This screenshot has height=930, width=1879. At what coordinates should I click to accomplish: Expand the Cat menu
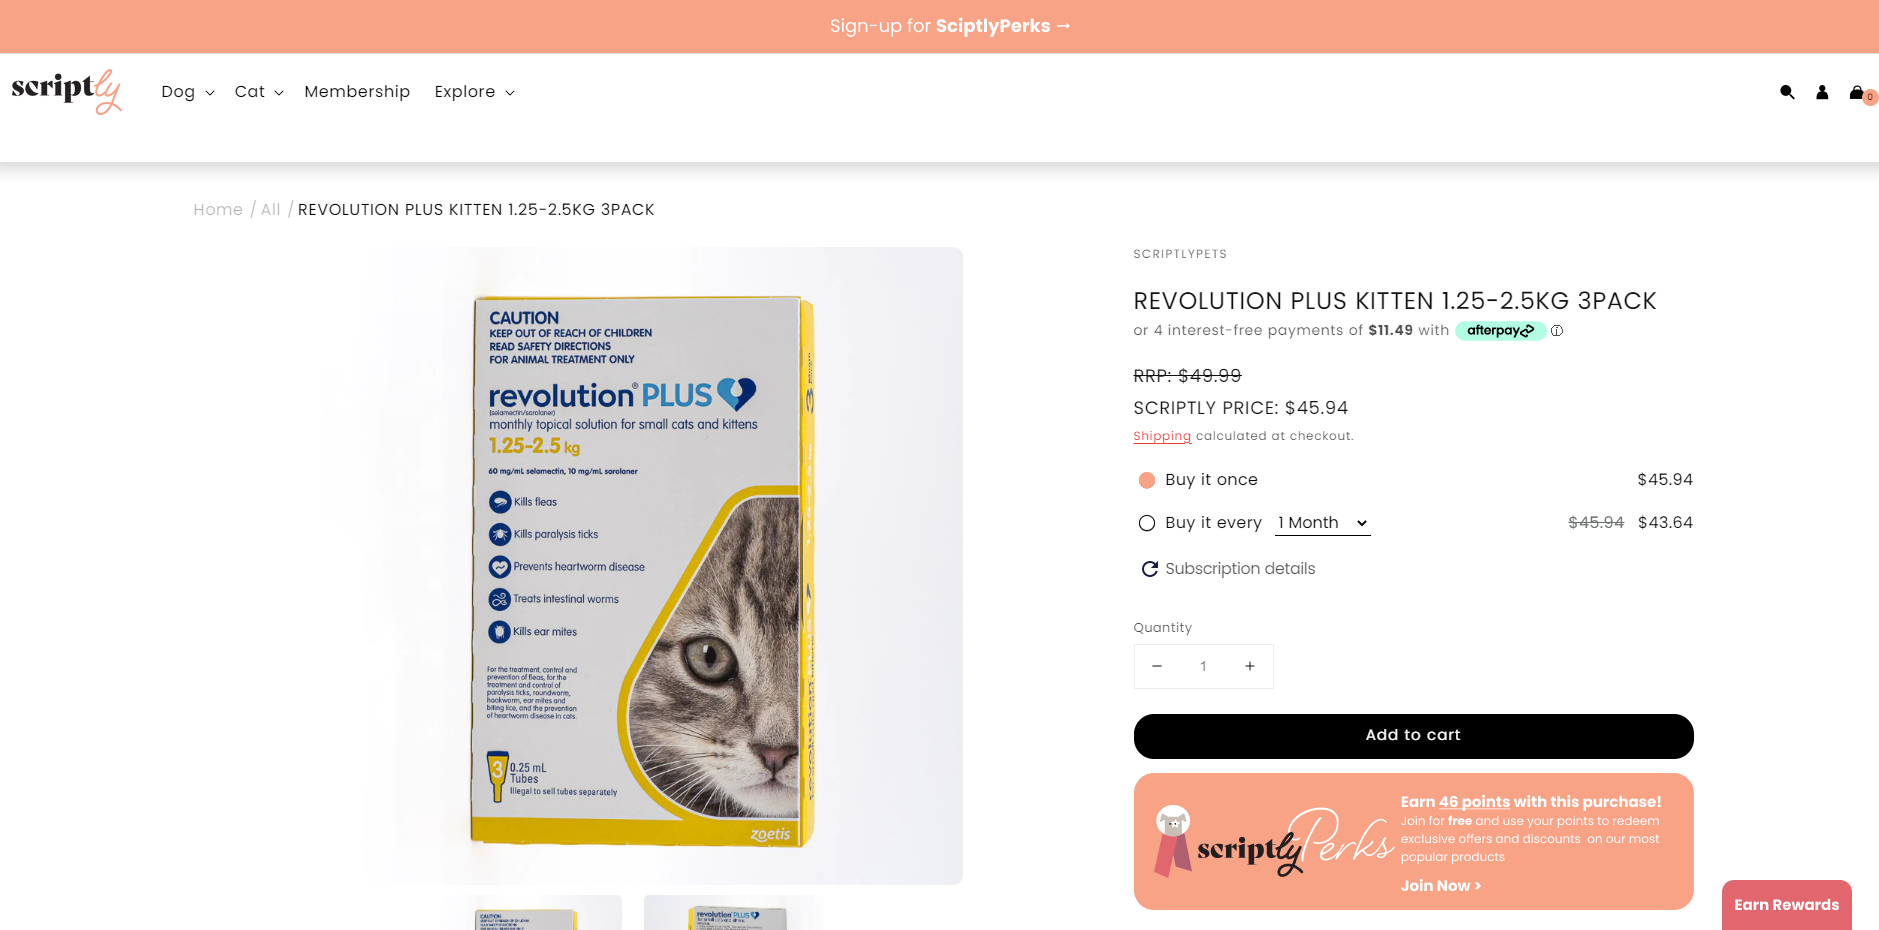259,92
